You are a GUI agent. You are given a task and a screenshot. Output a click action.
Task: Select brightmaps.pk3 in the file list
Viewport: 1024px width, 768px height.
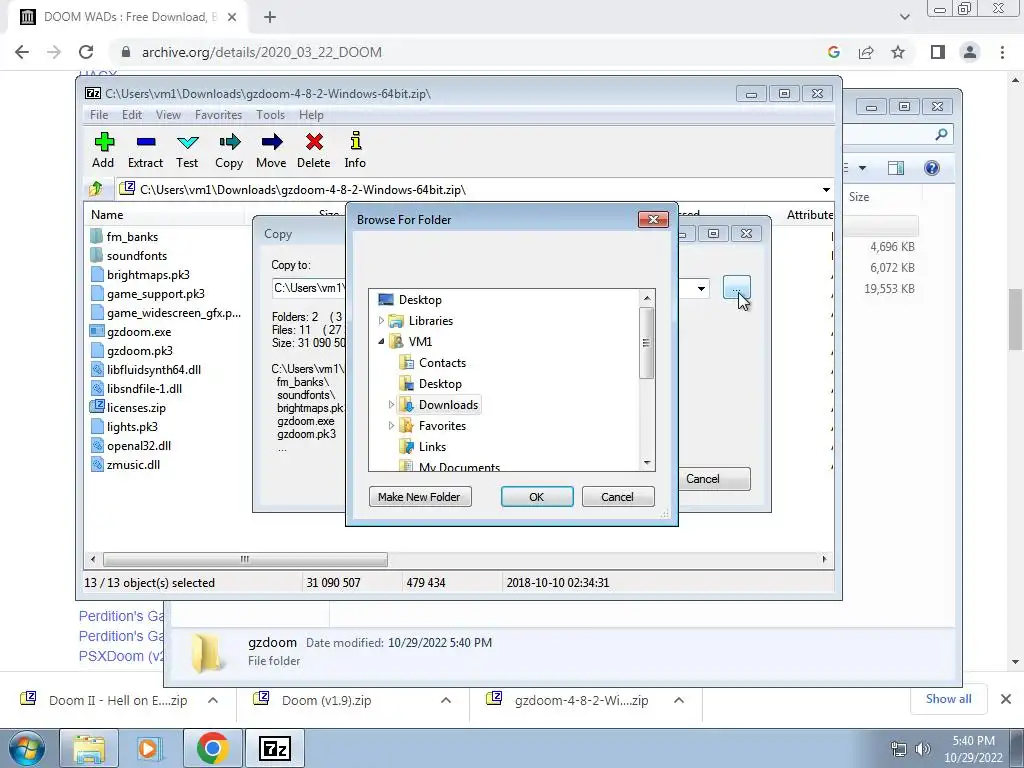pos(148,275)
